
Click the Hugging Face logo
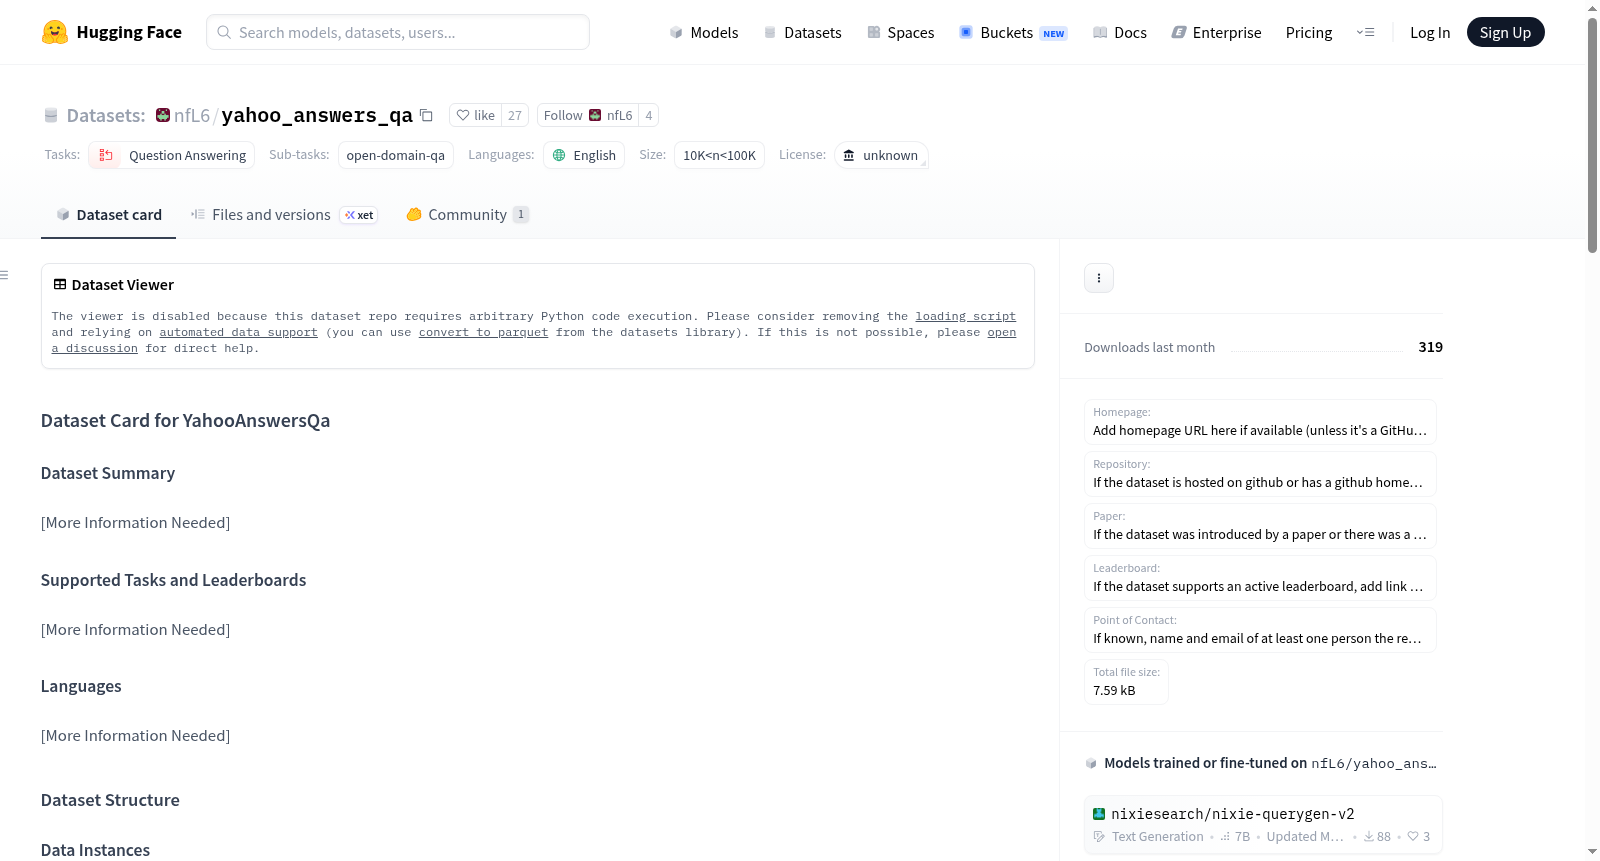[112, 32]
